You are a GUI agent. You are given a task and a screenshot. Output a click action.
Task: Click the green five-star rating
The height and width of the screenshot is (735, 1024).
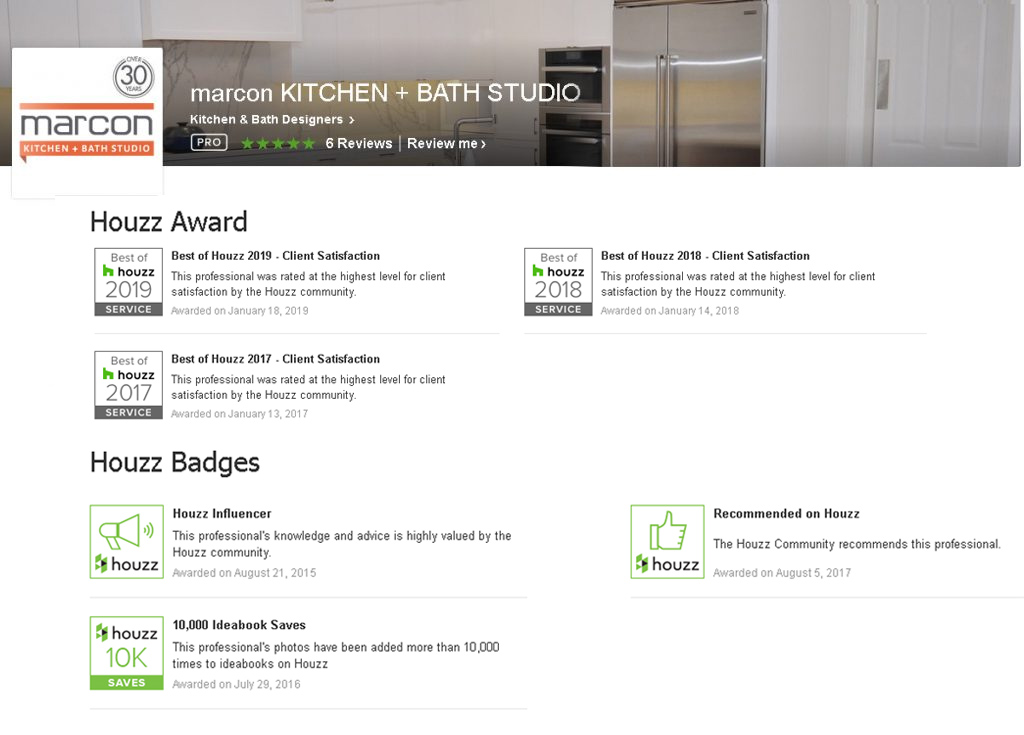(277, 144)
